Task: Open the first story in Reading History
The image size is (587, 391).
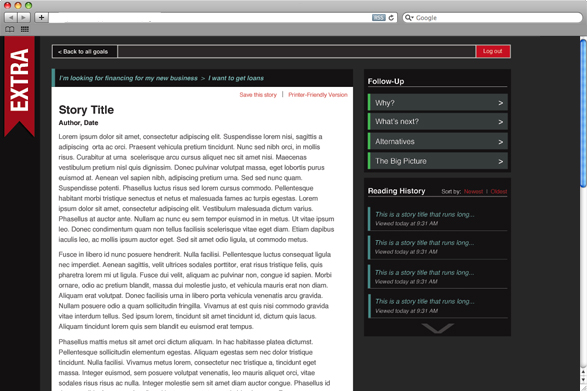Action: pos(438,218)
